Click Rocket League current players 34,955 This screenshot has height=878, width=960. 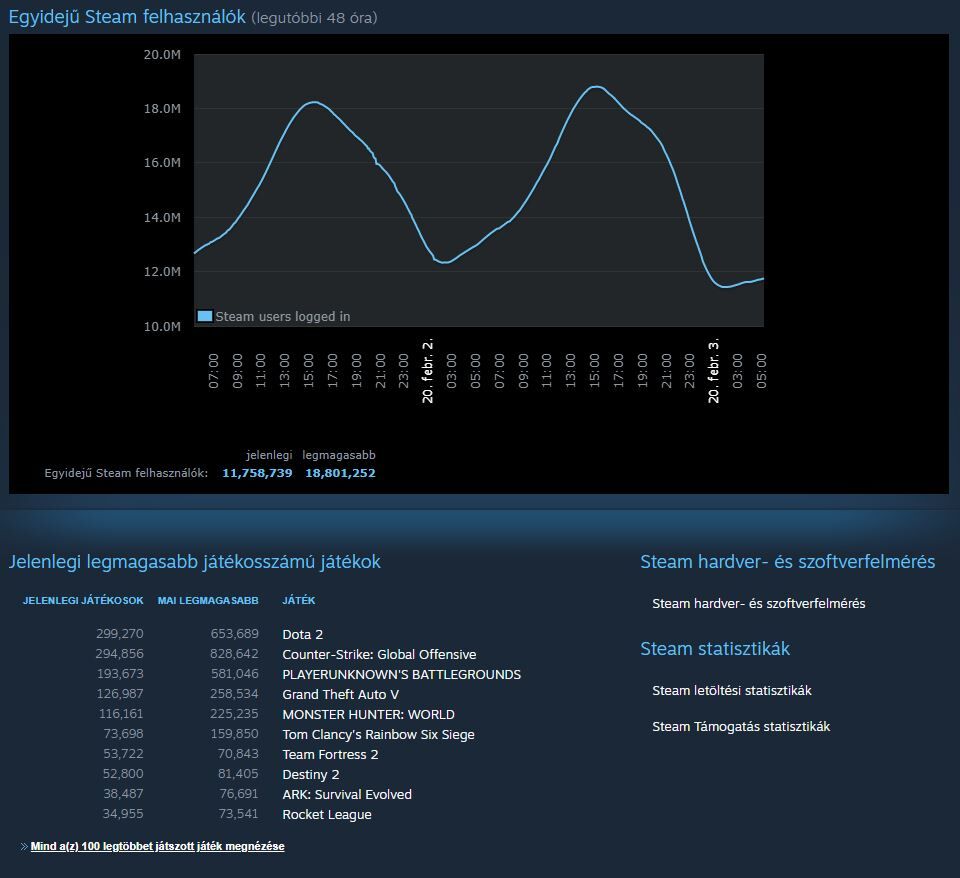point(123,814)
